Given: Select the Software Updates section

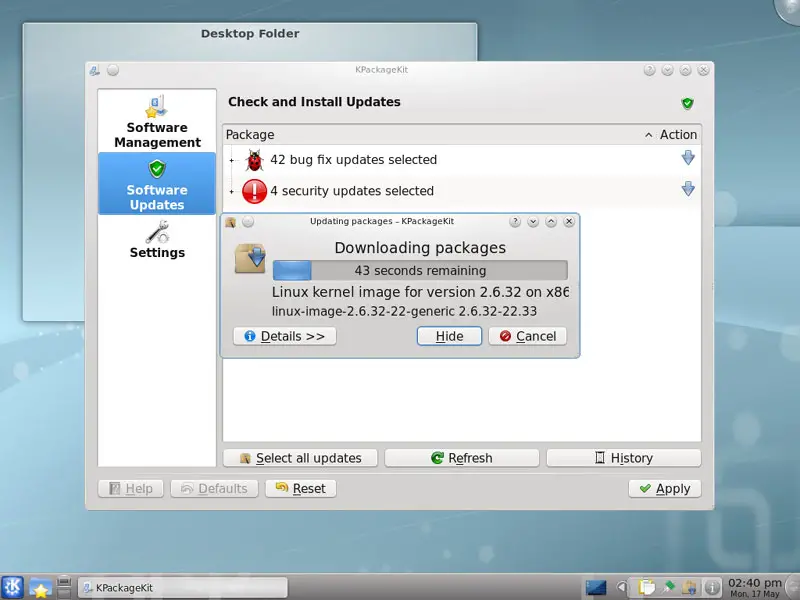Looking at the screenshot, I should click(x=157, y=184).
